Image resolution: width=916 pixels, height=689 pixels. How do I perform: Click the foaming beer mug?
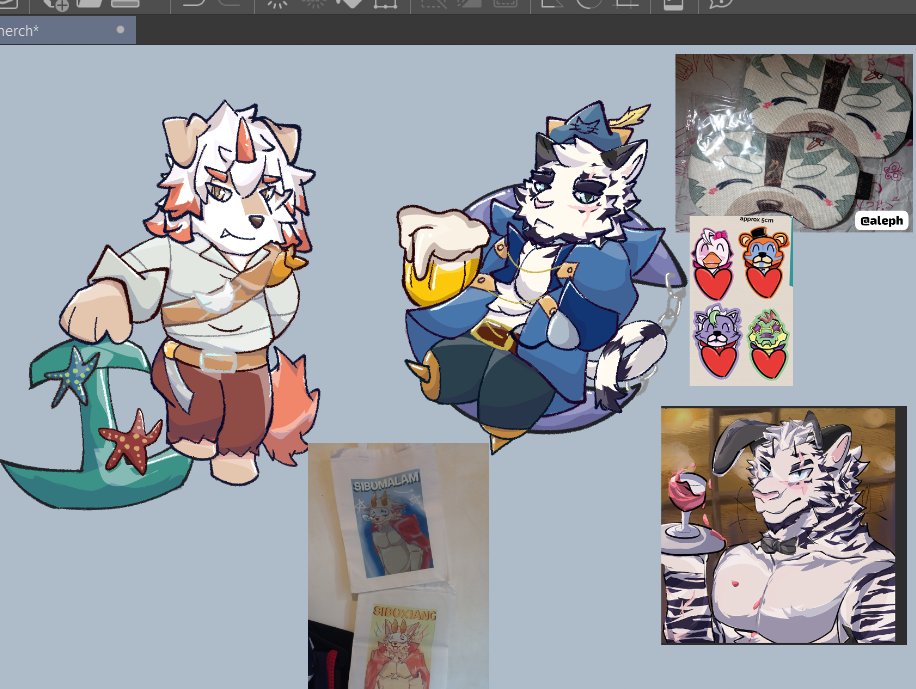point(441,257)
